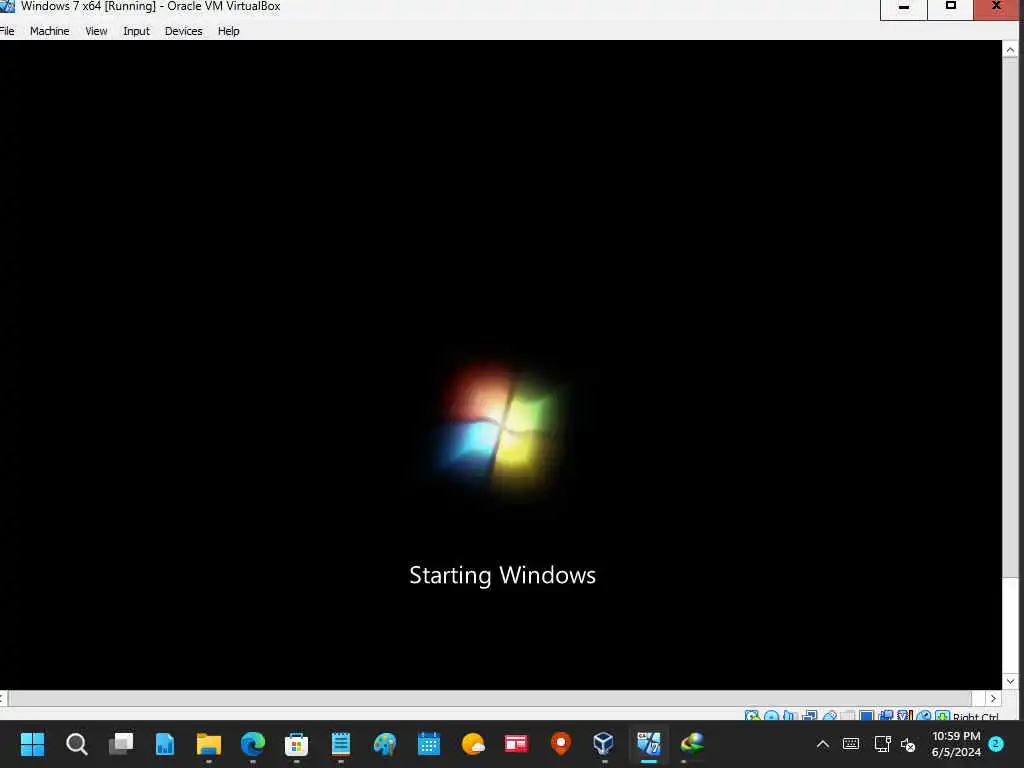Click the green keyboard capture arrow indicator
The height and width of the screenshot is (768, 1024).
942,715
